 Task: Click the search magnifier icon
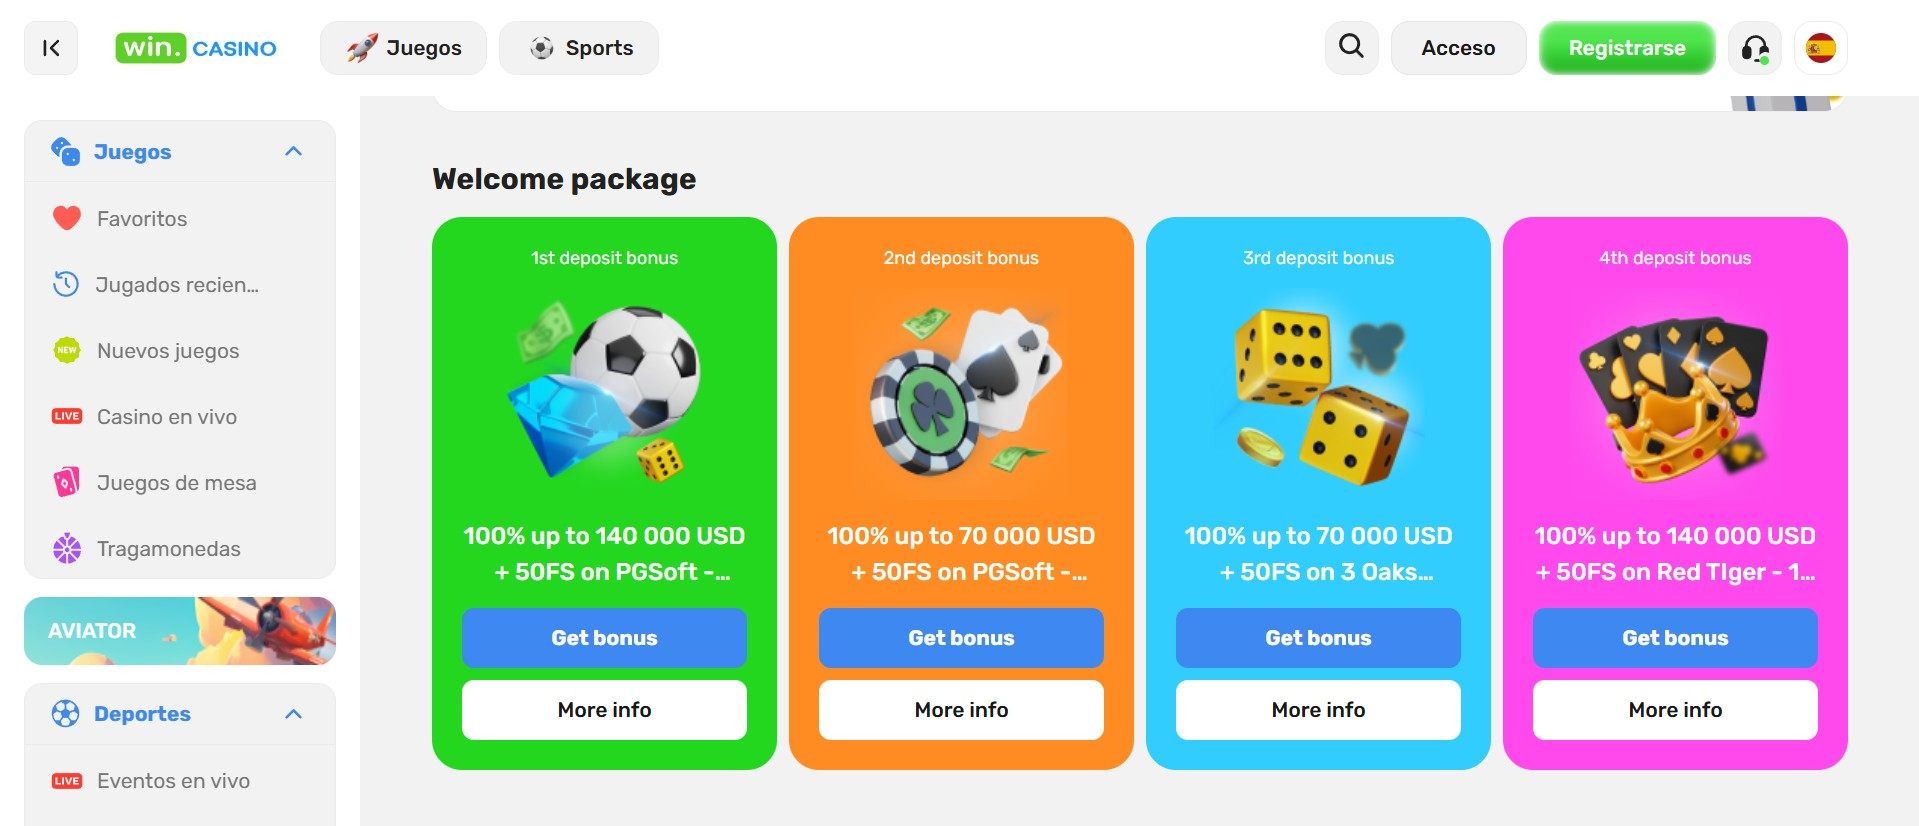click(1351, 47)
